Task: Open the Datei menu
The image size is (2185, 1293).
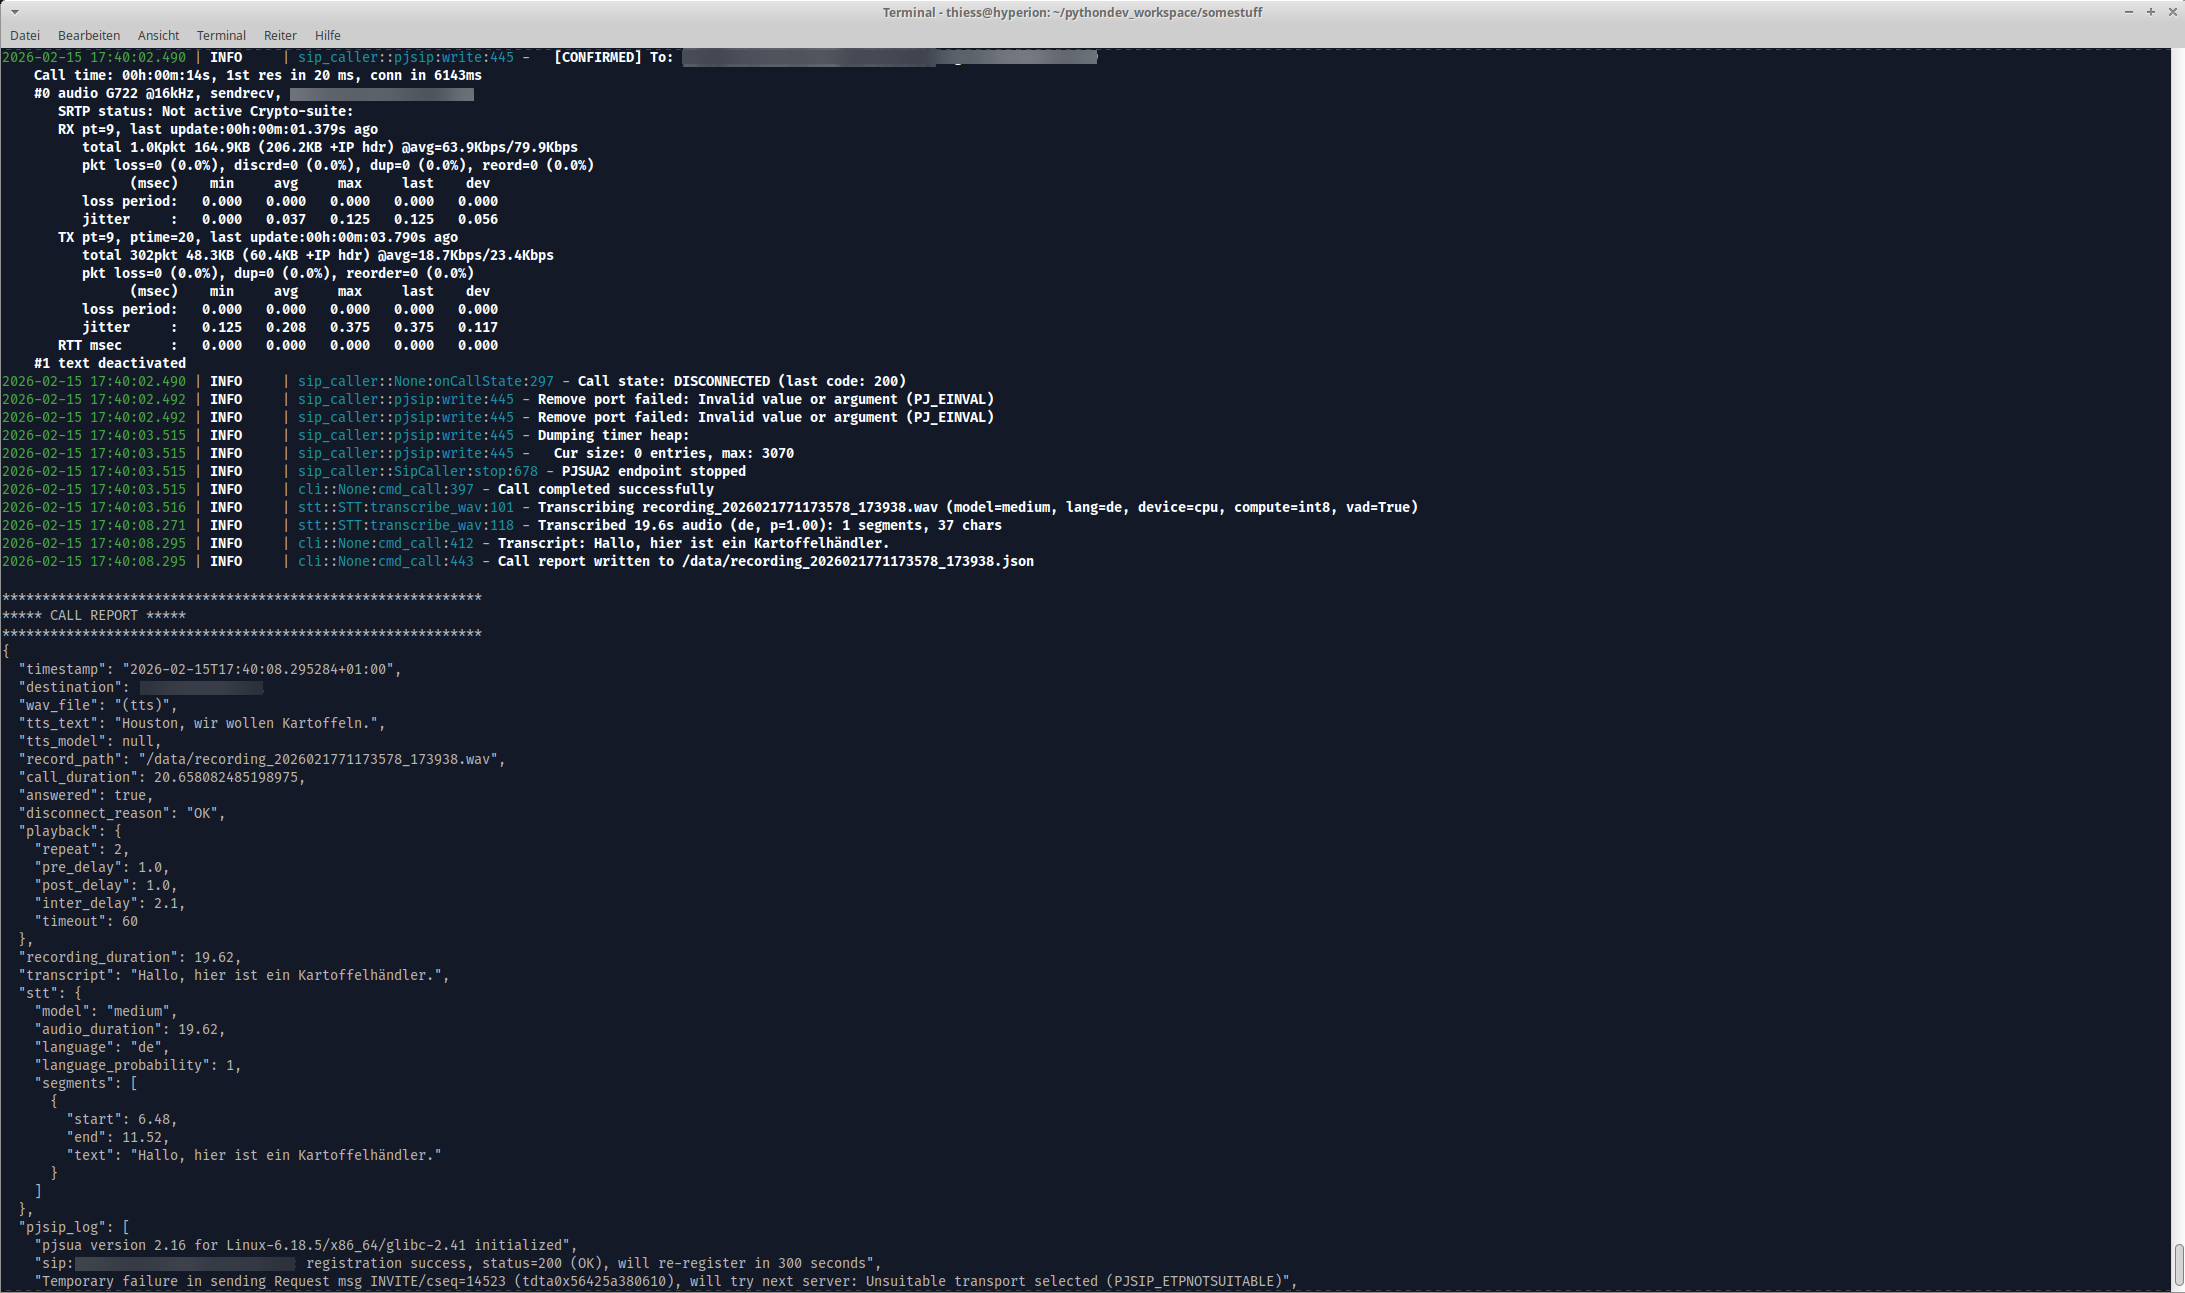Action: tap(25, 35)
